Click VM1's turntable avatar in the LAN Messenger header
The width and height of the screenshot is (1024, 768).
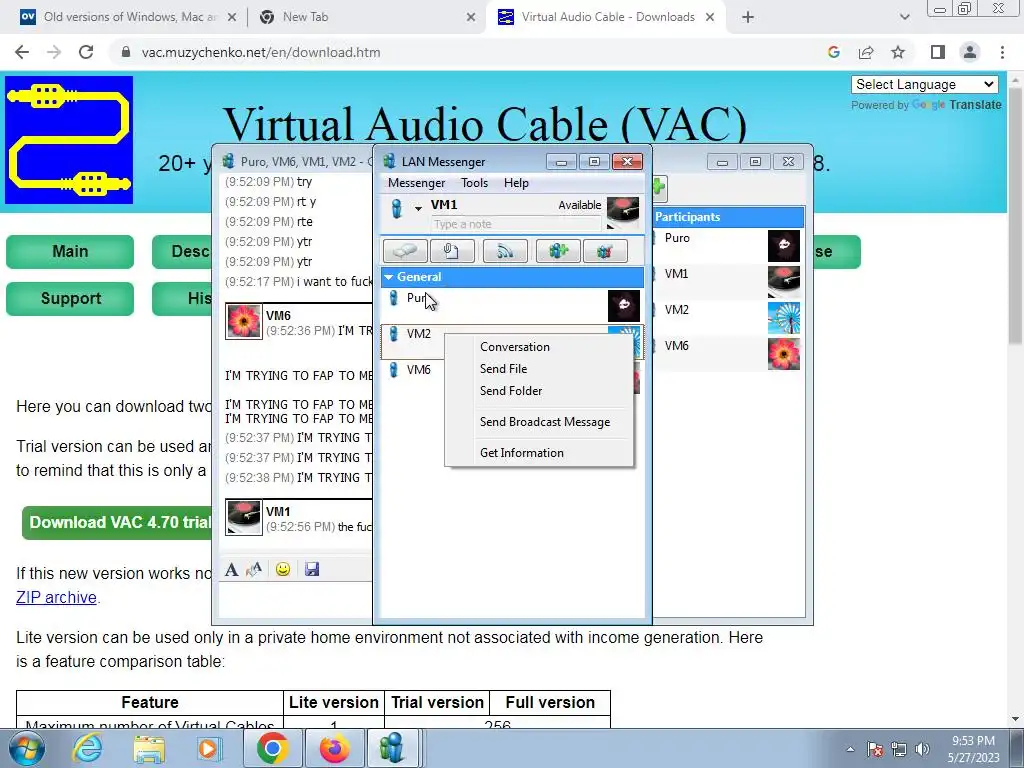pos(622,212)
